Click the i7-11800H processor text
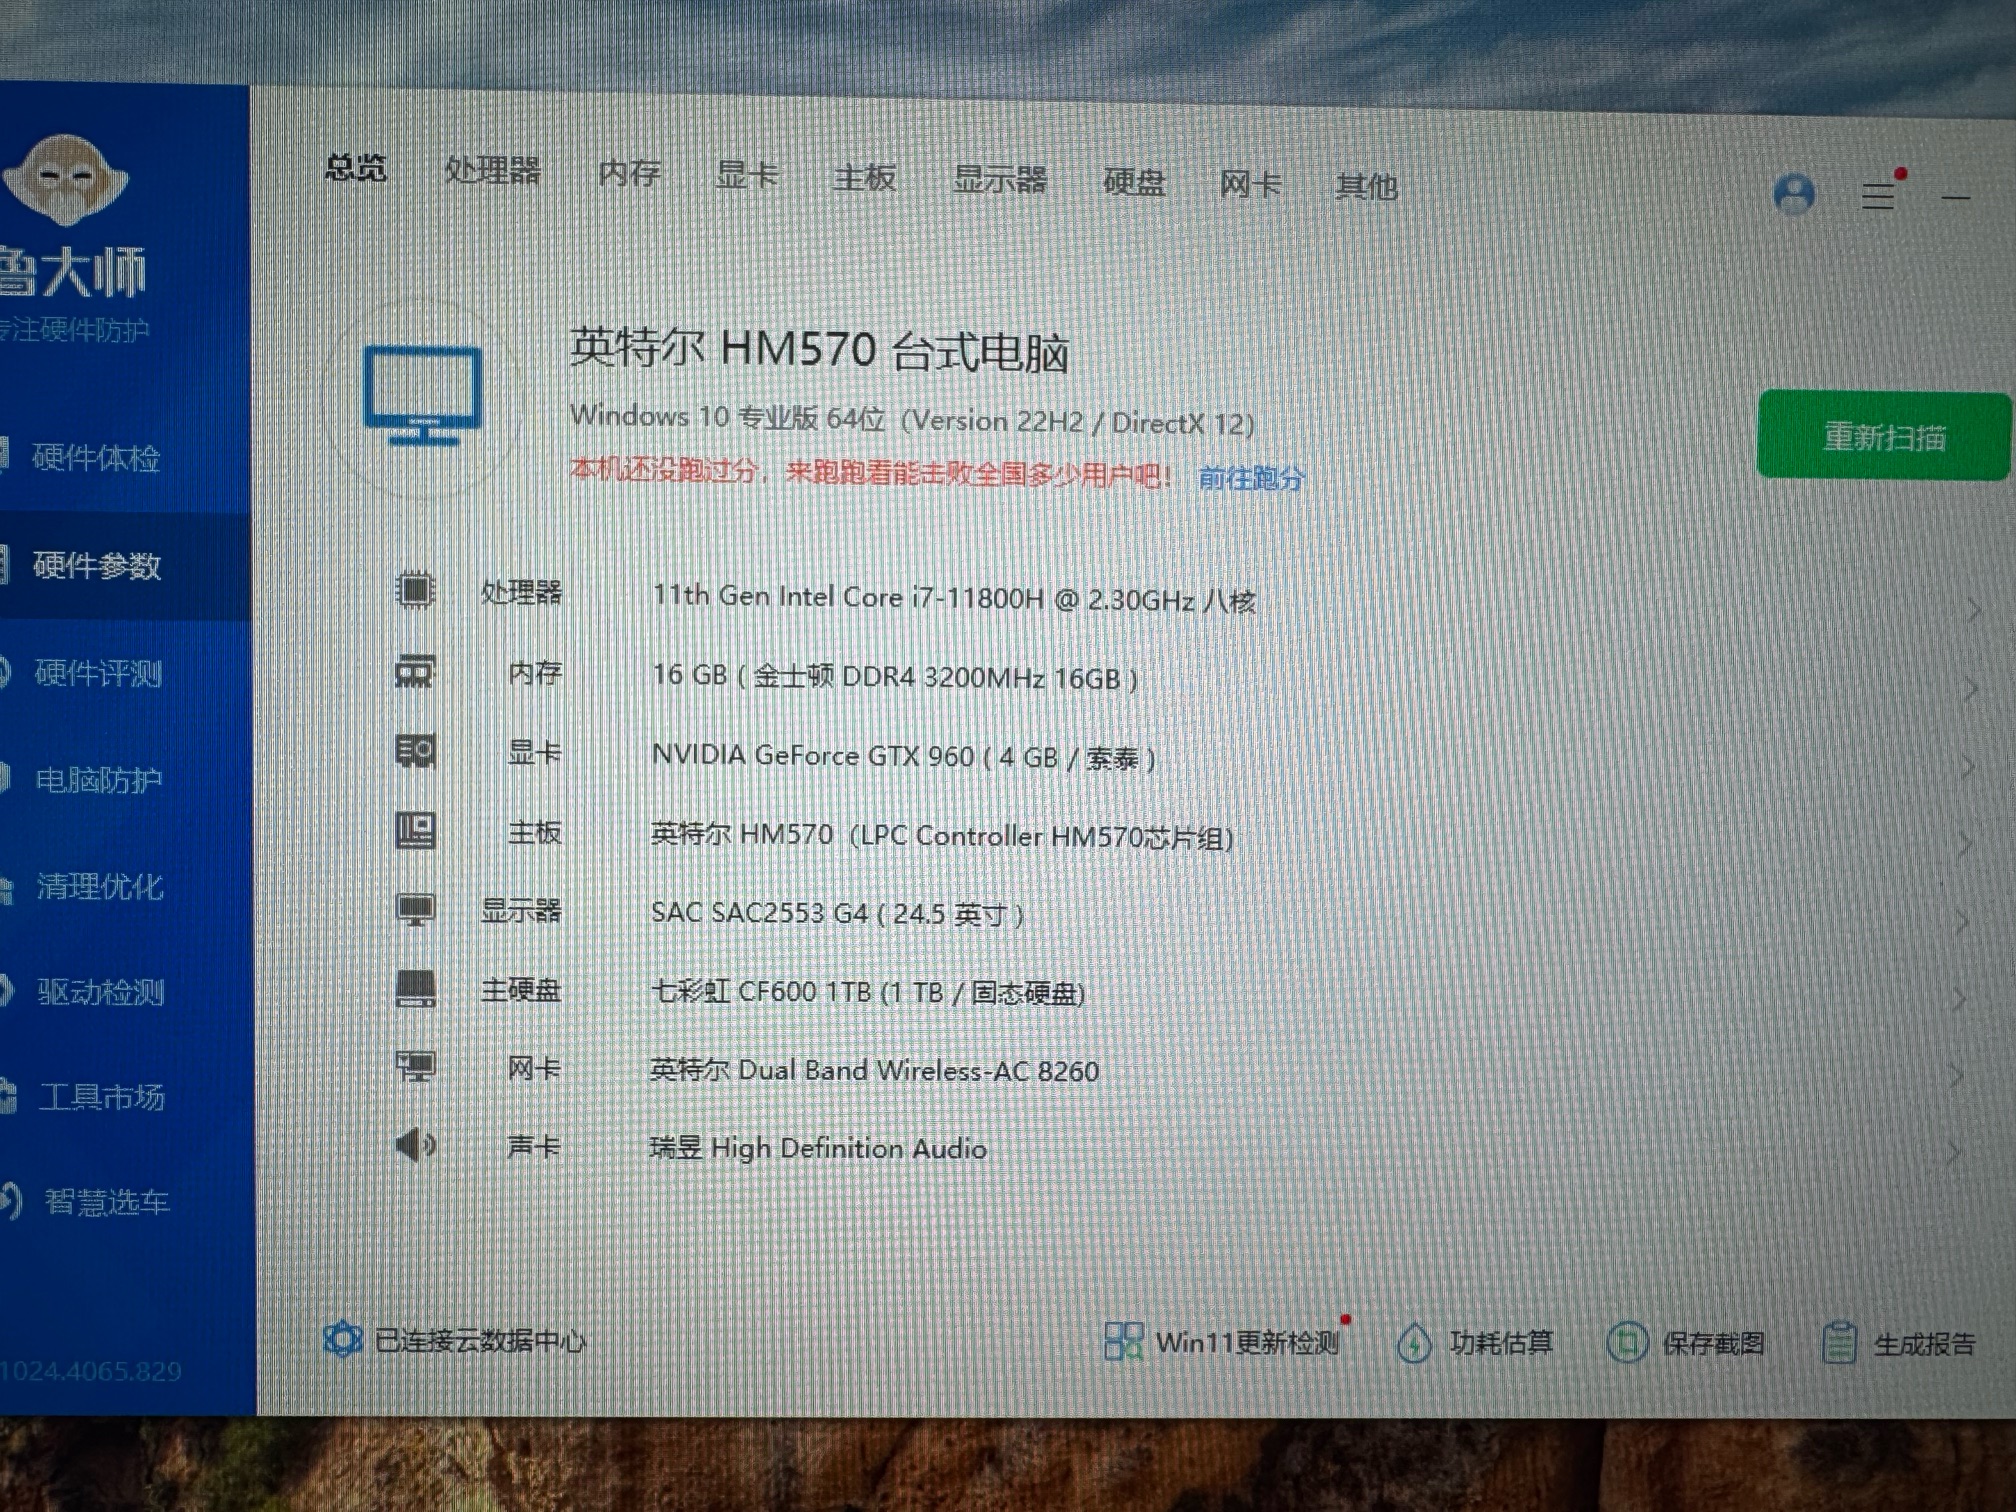 click(953, 599)
